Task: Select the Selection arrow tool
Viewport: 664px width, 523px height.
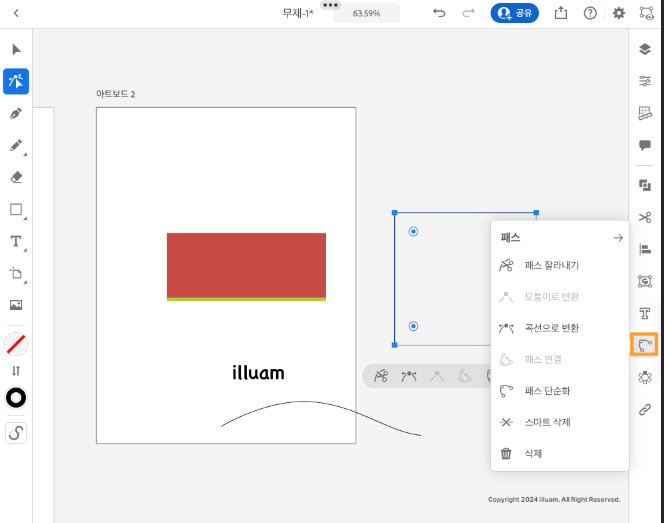Action: click(x=16, y=50)
